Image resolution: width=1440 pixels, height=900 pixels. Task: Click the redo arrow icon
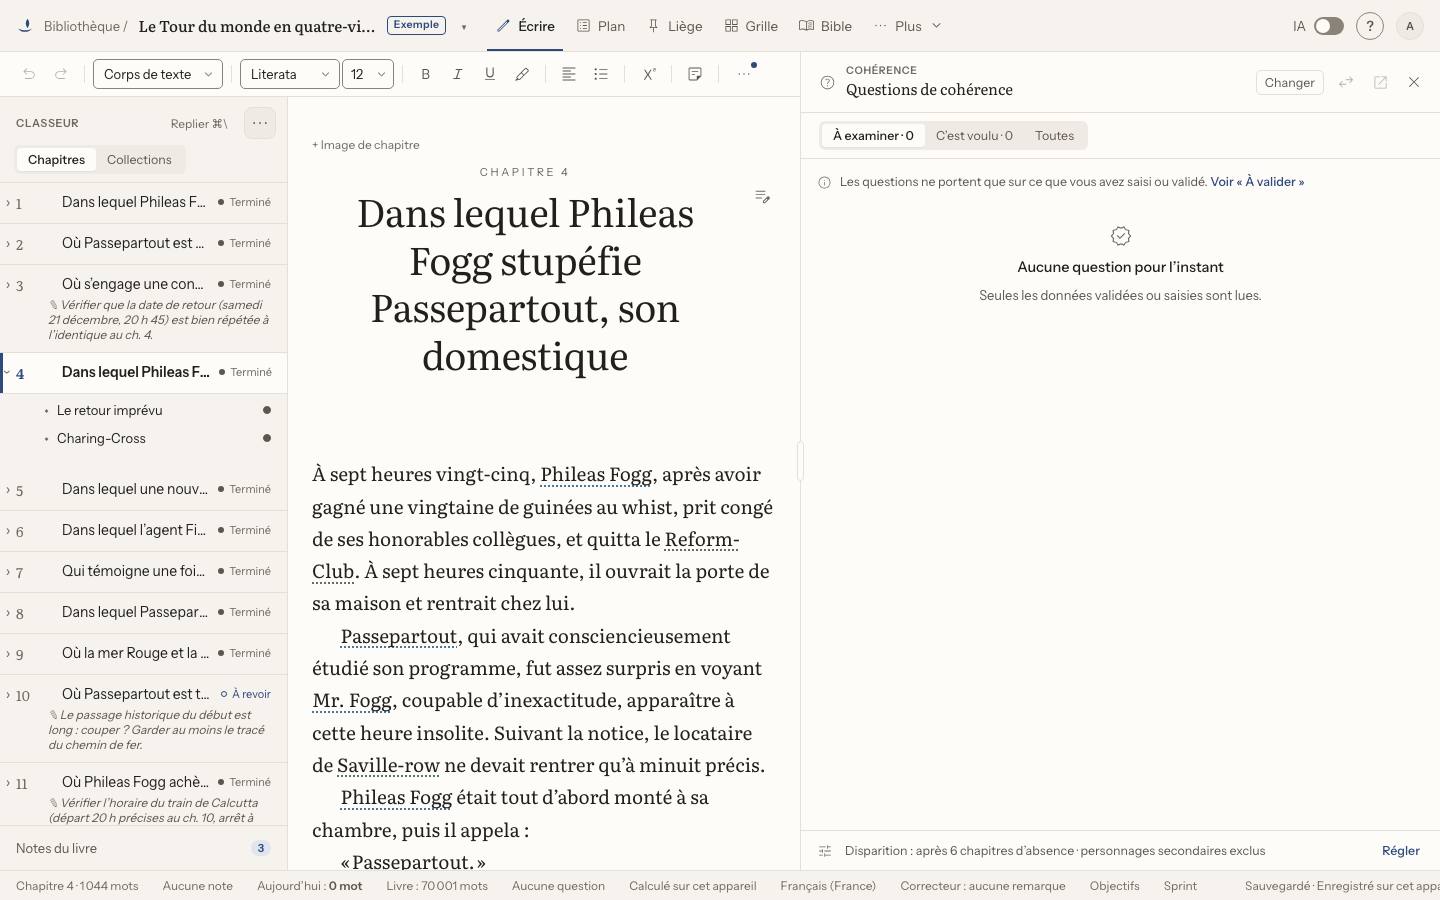(x=61, y=74)
